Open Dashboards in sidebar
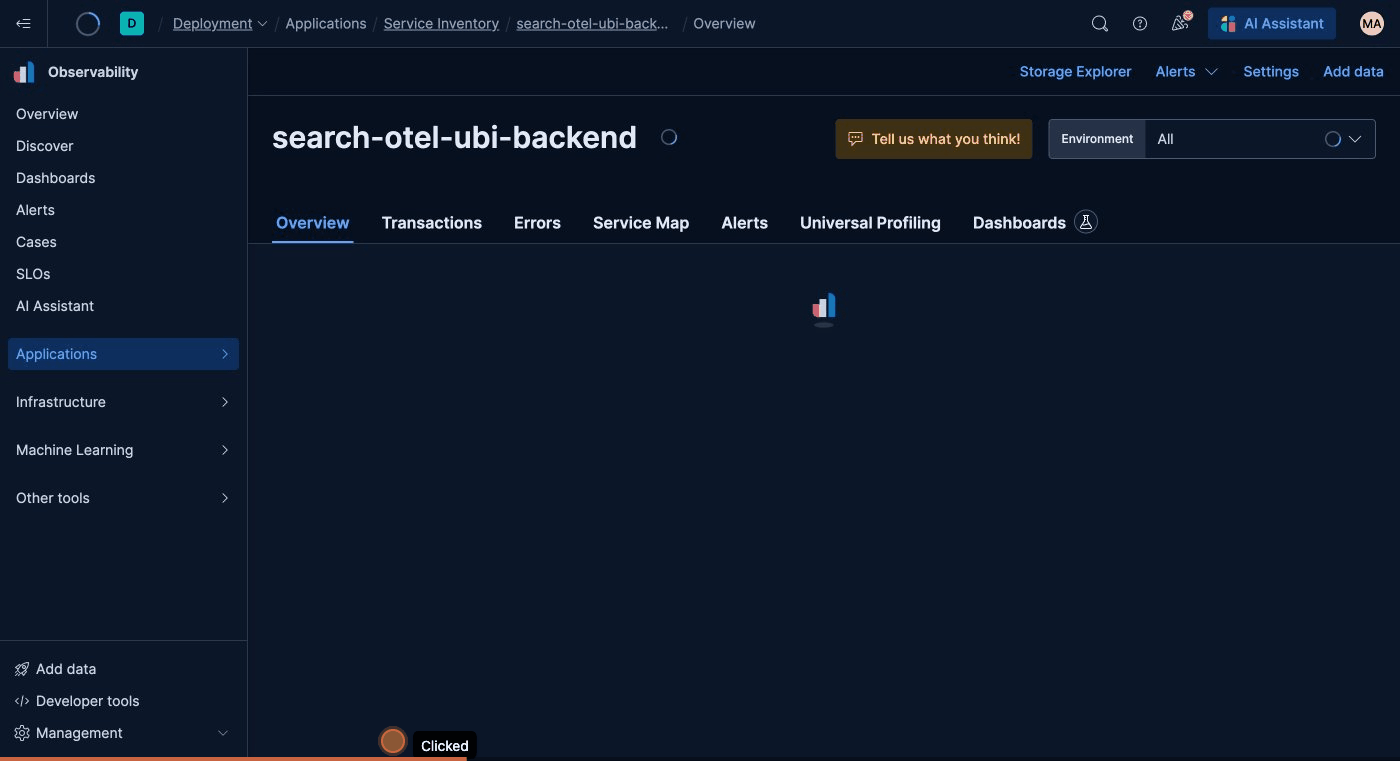1400x761 pixels. [x=56, y=178]
